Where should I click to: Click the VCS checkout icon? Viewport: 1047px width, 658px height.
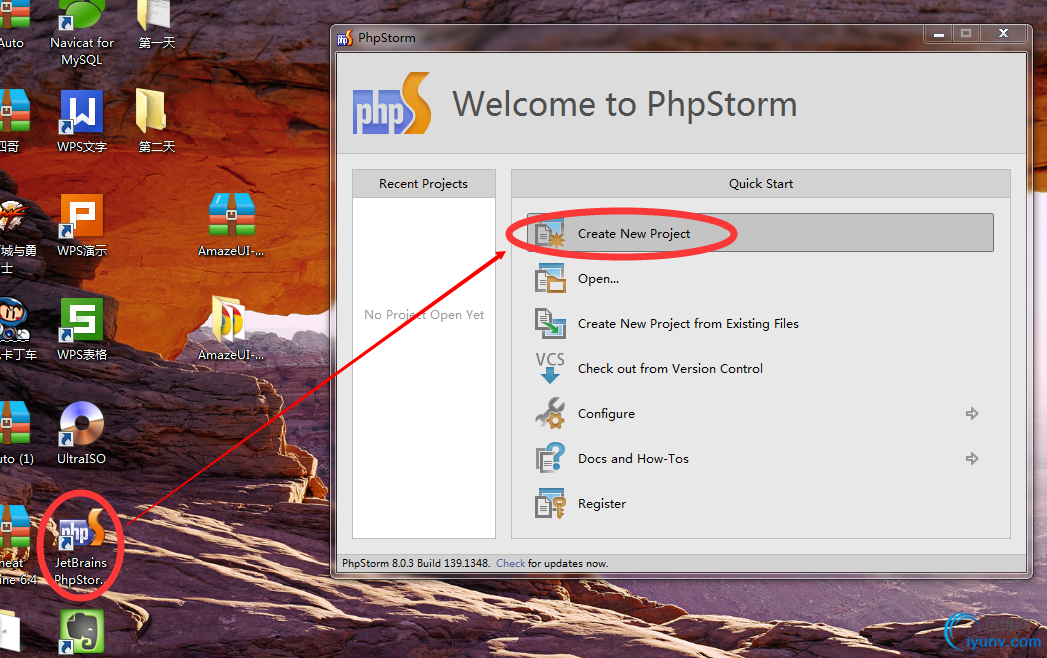point(550,368)
